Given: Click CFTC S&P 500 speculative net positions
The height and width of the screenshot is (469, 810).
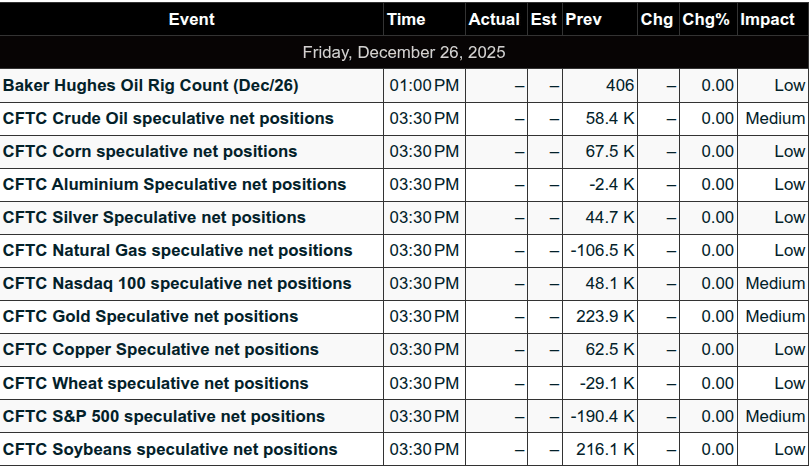Looking at the screenshot, I should point(164,416).
